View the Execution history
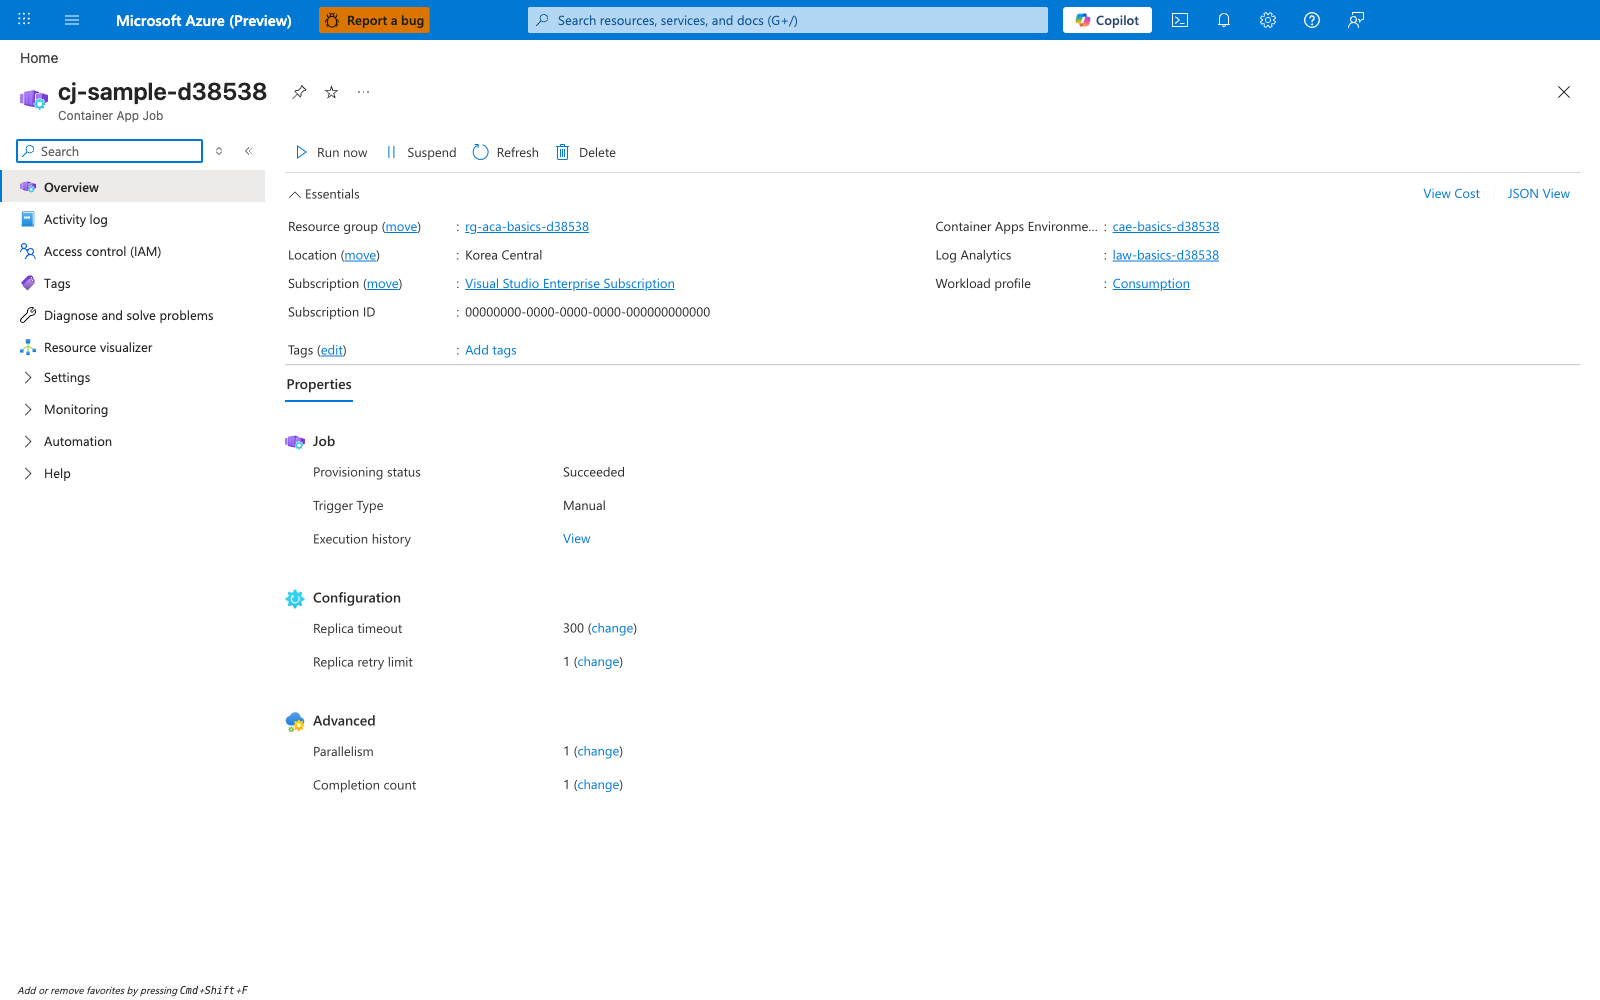The width and height of the screenshot is (1600, 1000). [x=576, y=539]
